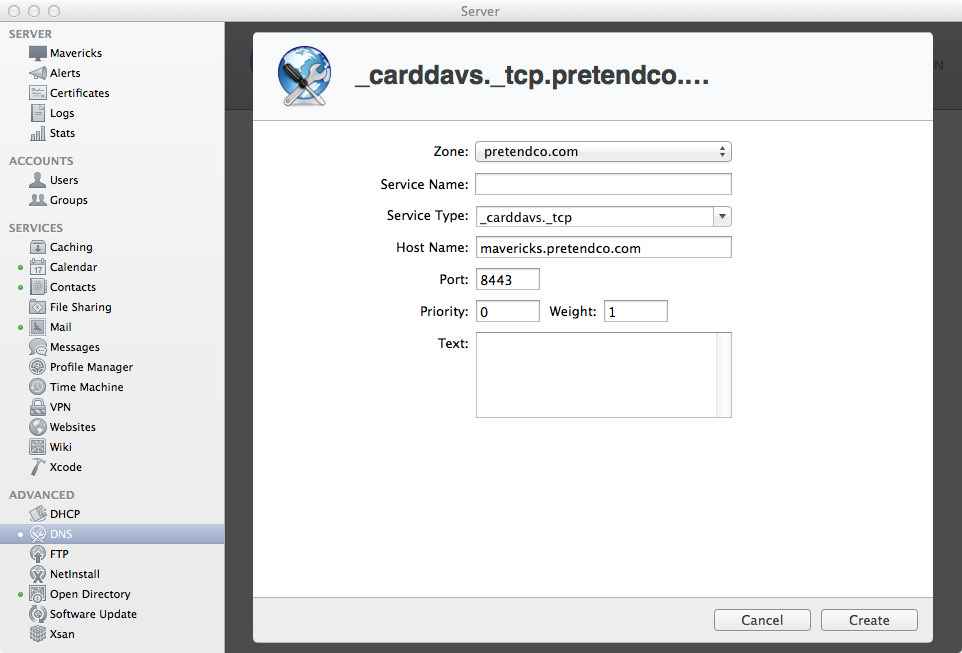Screen dimensions: 962x653
Task: Click the SERVER section heading
Action: coord(31,34)
